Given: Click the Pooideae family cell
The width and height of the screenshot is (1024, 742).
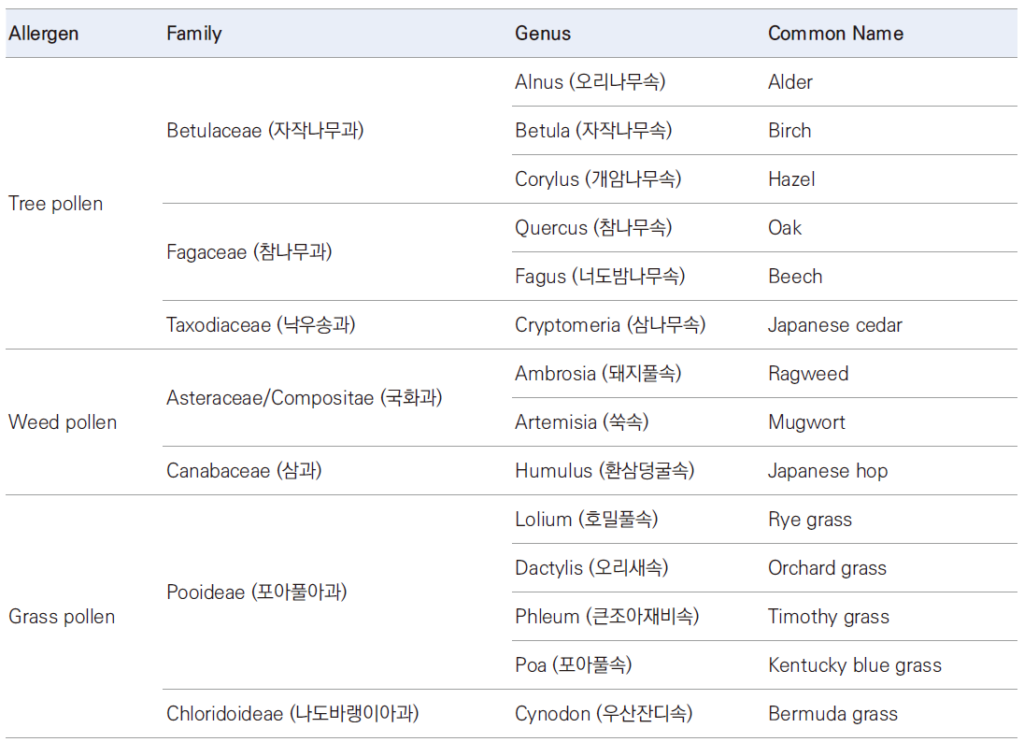Looking at the screenshot, I should [x=257, y=592].
